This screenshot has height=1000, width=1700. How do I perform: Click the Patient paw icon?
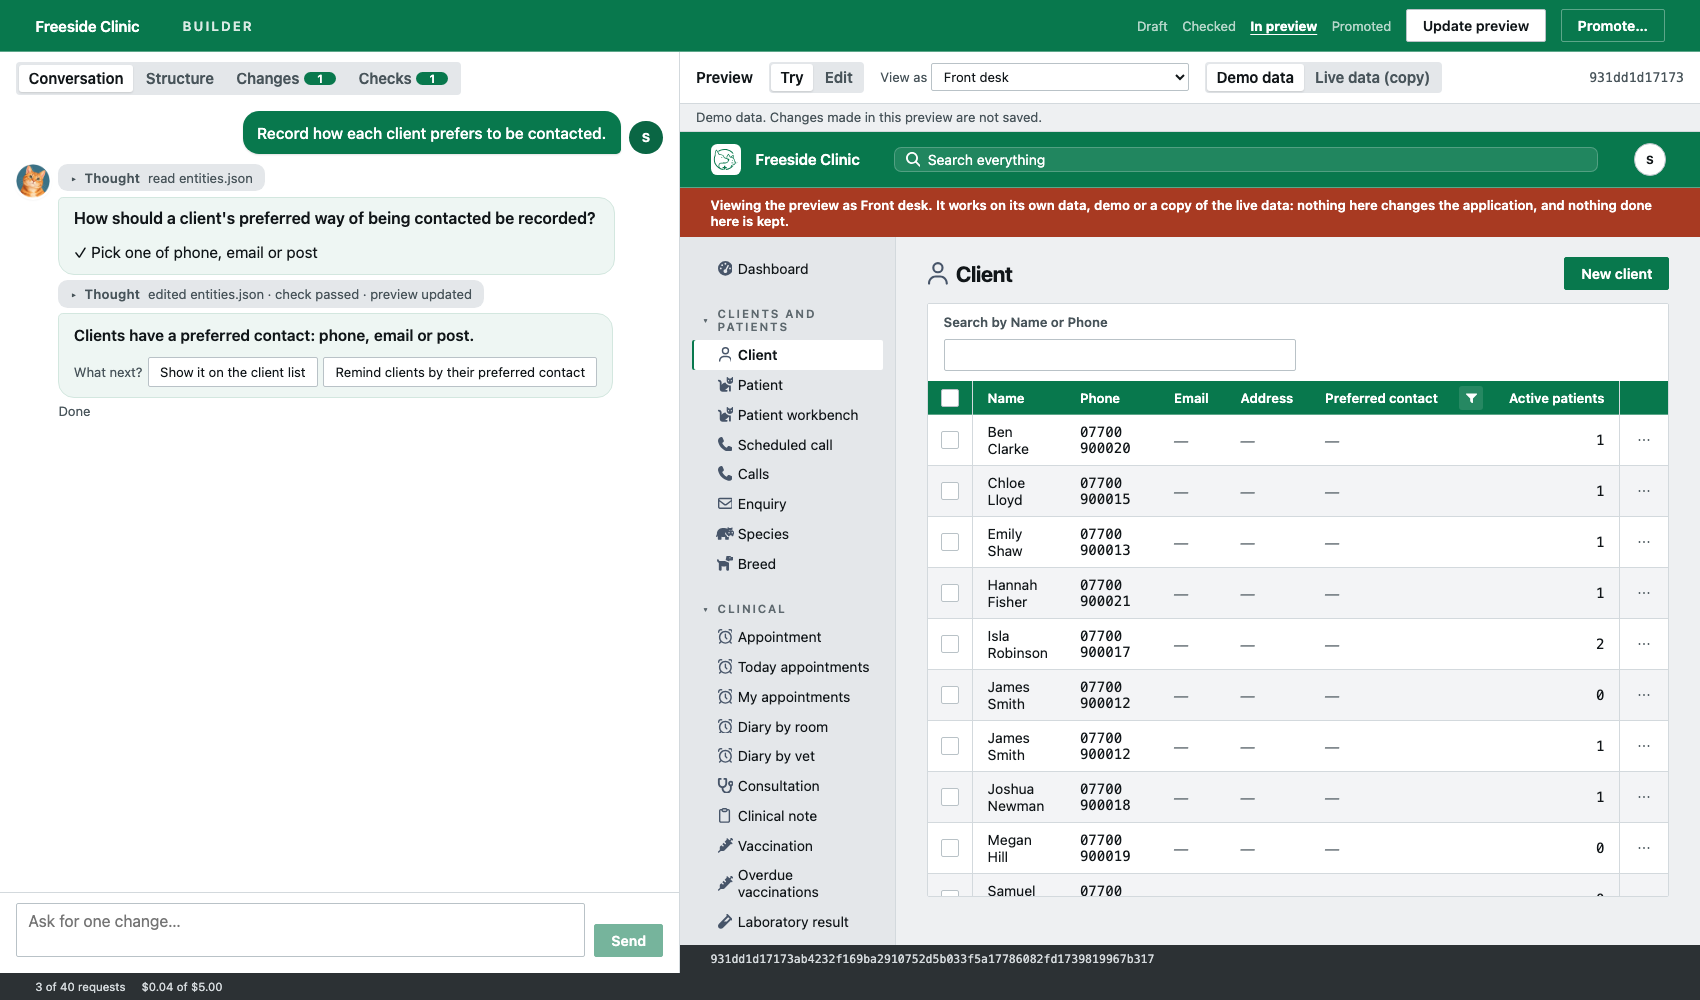pyautogui.click(x=725, y=385)
